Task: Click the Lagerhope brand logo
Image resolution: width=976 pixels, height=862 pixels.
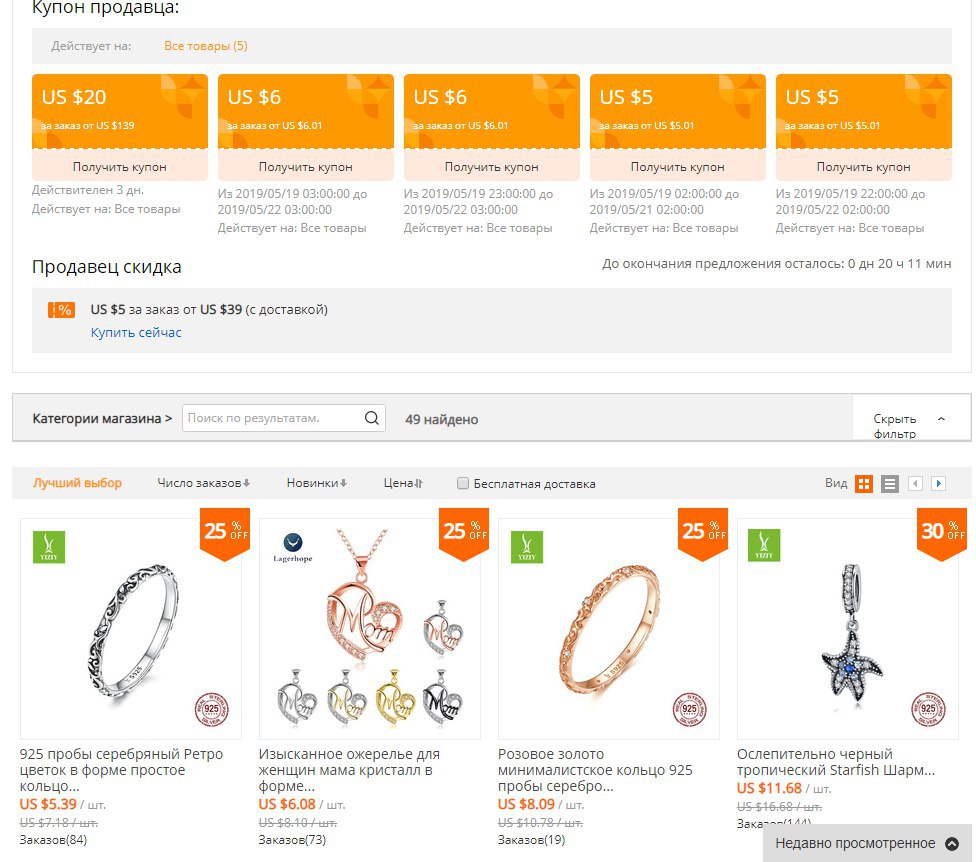Action: pyautogui.click(x=293, y=547)
